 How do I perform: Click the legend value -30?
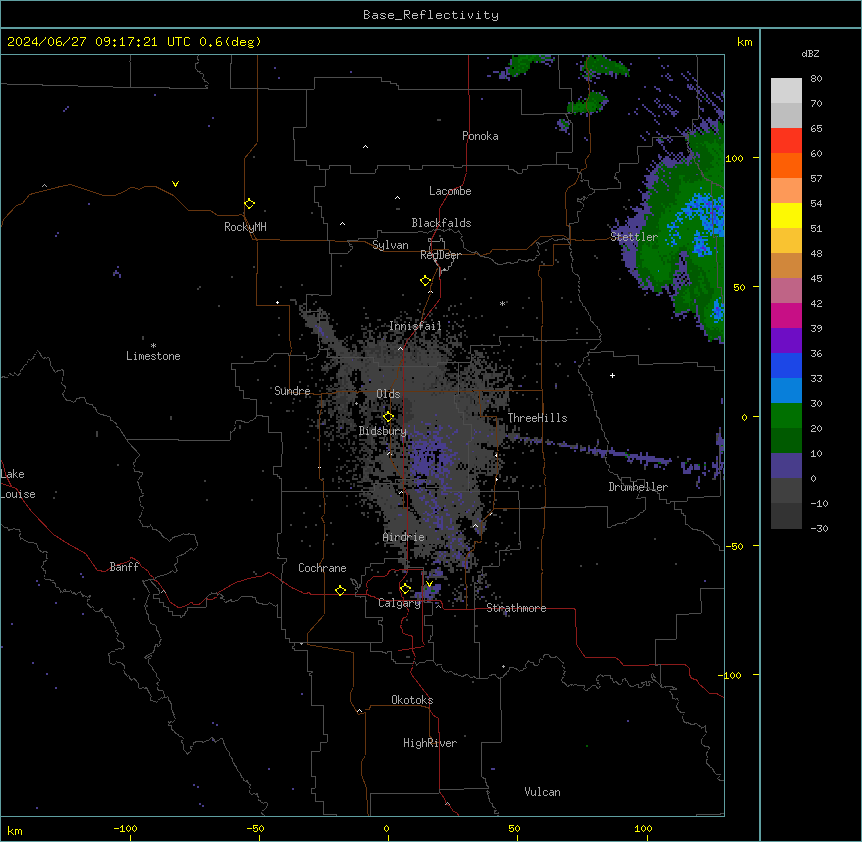pos(819,529)
